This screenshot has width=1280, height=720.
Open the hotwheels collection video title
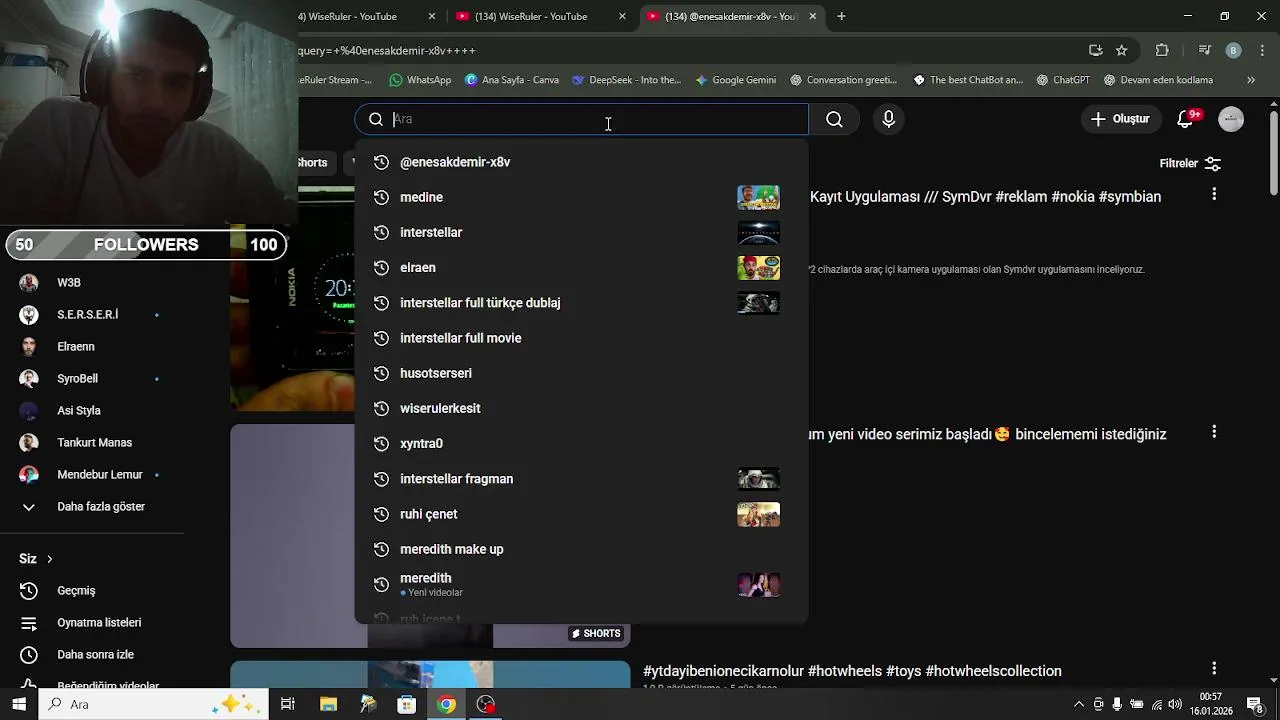coord(852,671)
